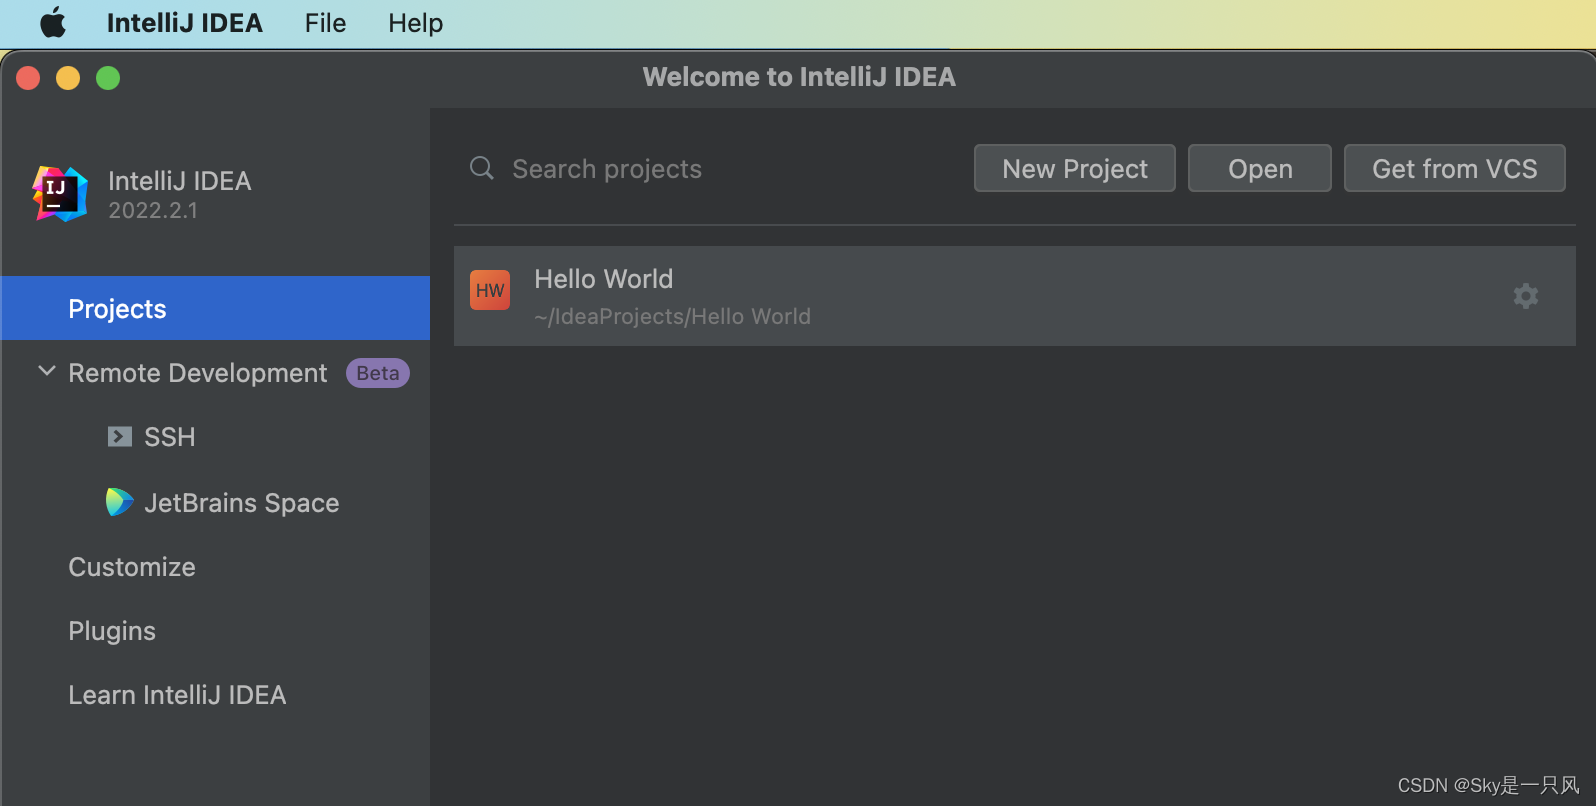Open the Customize section
Screen dimensions: 1596x806
coord(132,567)
